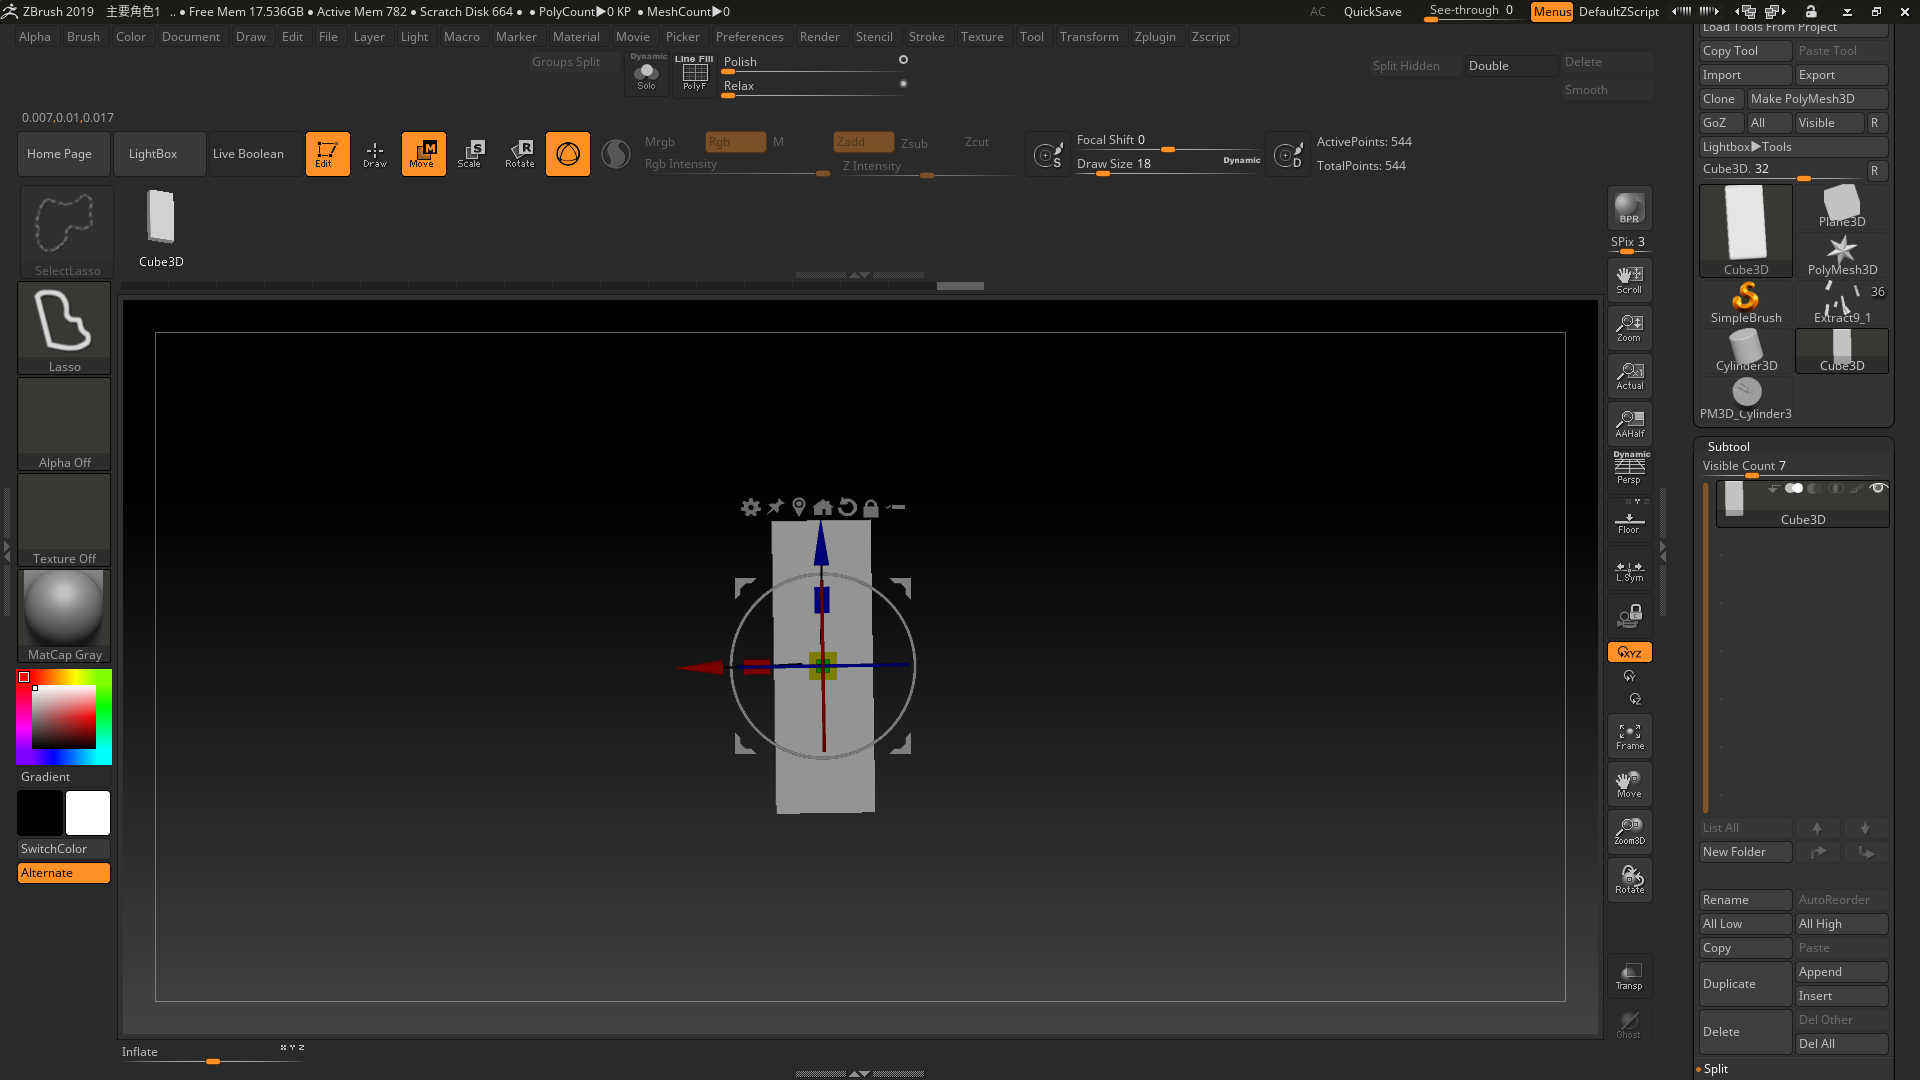Click right-shelf Rotate view icon

[1629, 880]
